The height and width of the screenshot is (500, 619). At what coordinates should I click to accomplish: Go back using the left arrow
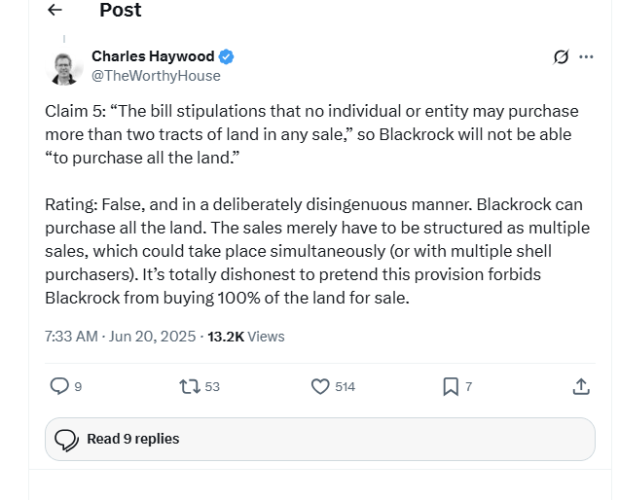tap(55, 10)
